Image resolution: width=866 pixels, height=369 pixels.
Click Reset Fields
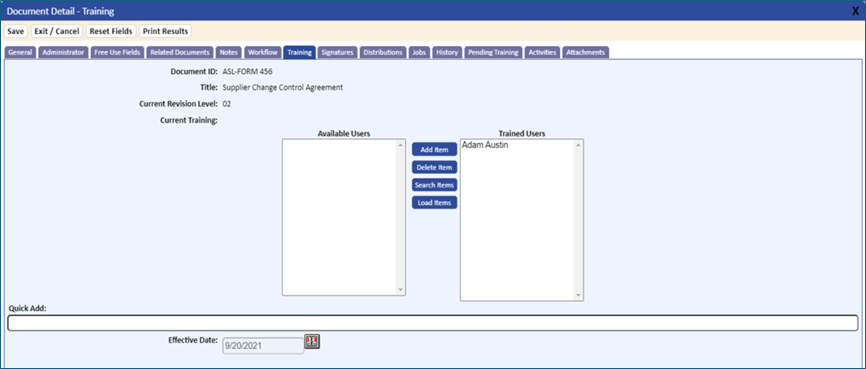(110, 31)
